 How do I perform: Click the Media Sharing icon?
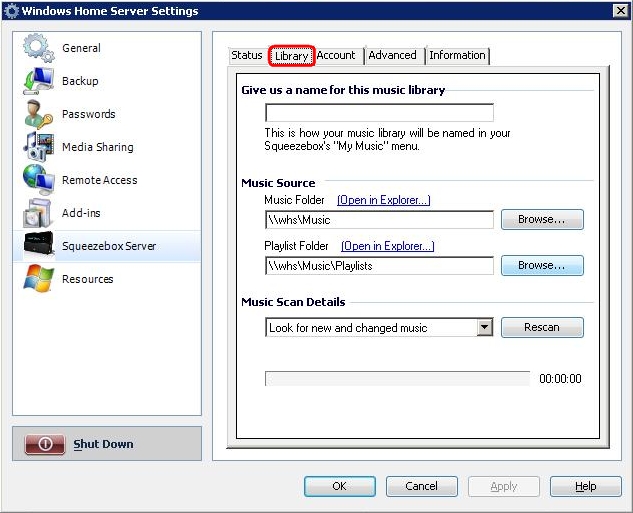click(x=38, y=147)
